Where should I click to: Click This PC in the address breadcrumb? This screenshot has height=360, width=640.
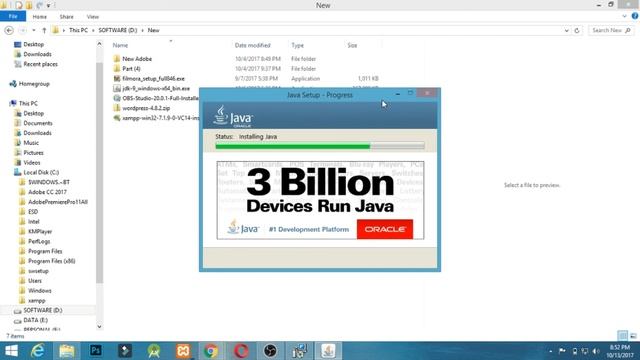pyautogui.click(x=78, y=30)
